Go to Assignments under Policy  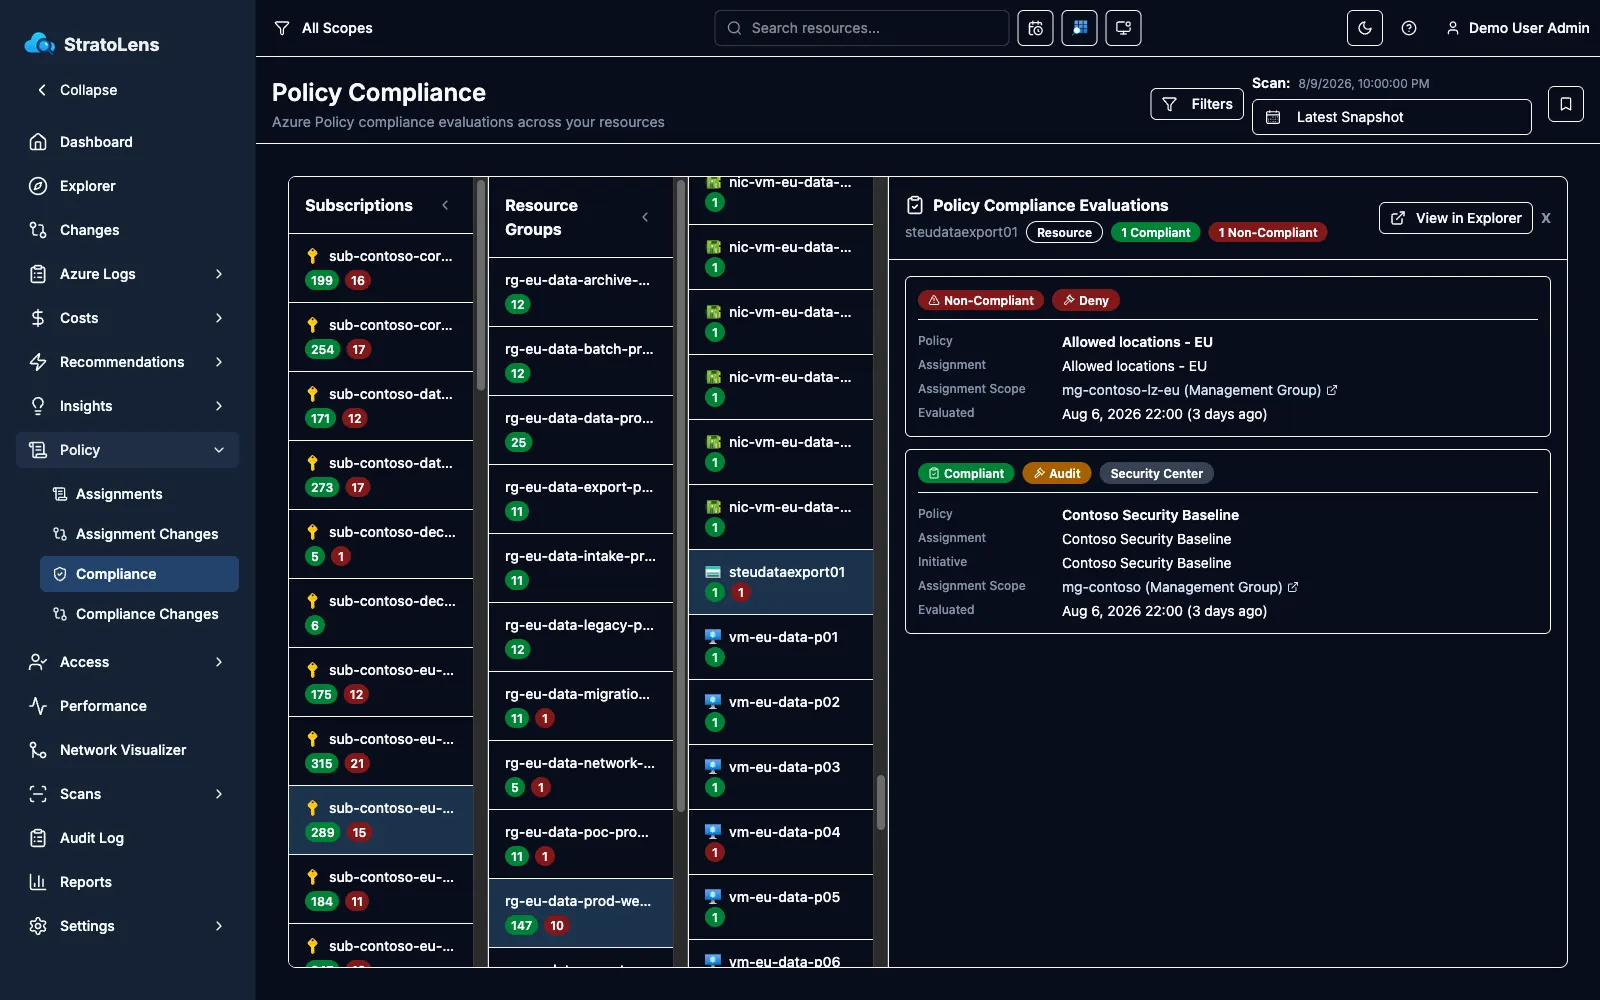pos(140,494)
